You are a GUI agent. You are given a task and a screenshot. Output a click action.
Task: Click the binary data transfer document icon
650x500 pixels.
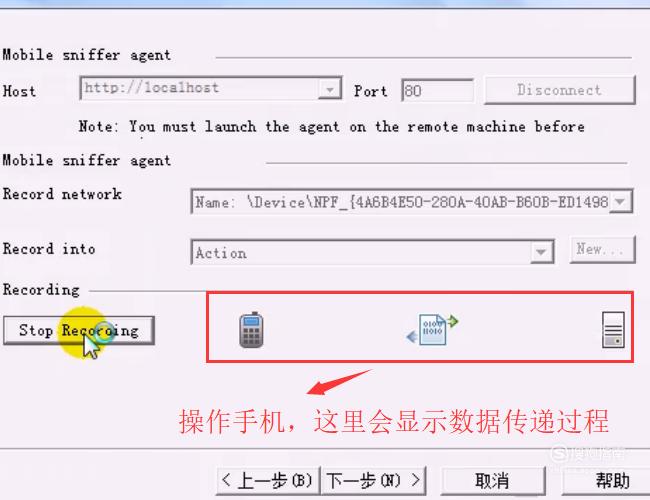[432, 329]
